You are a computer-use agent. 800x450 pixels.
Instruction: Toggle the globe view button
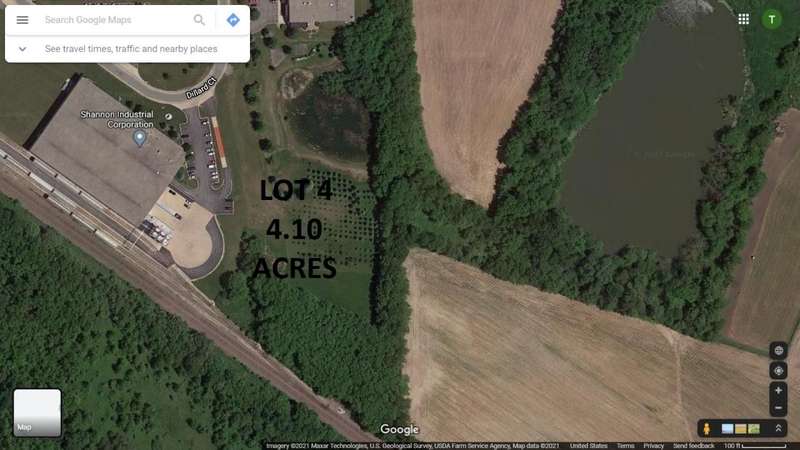point(779,351)
